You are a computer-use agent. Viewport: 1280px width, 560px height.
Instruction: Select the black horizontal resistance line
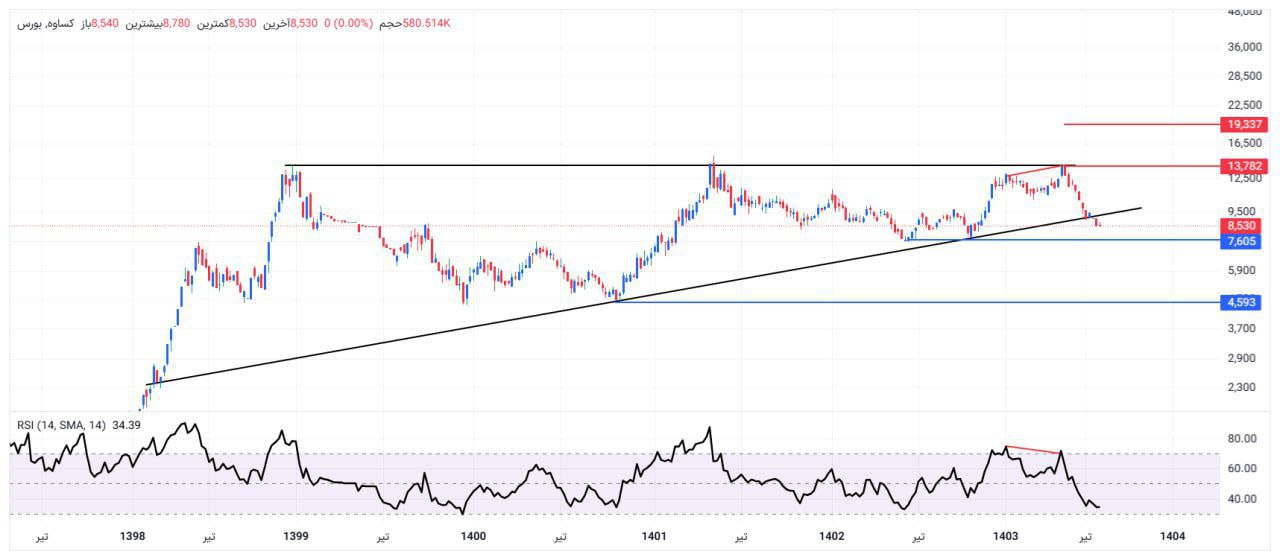click(x=680, y=165)
